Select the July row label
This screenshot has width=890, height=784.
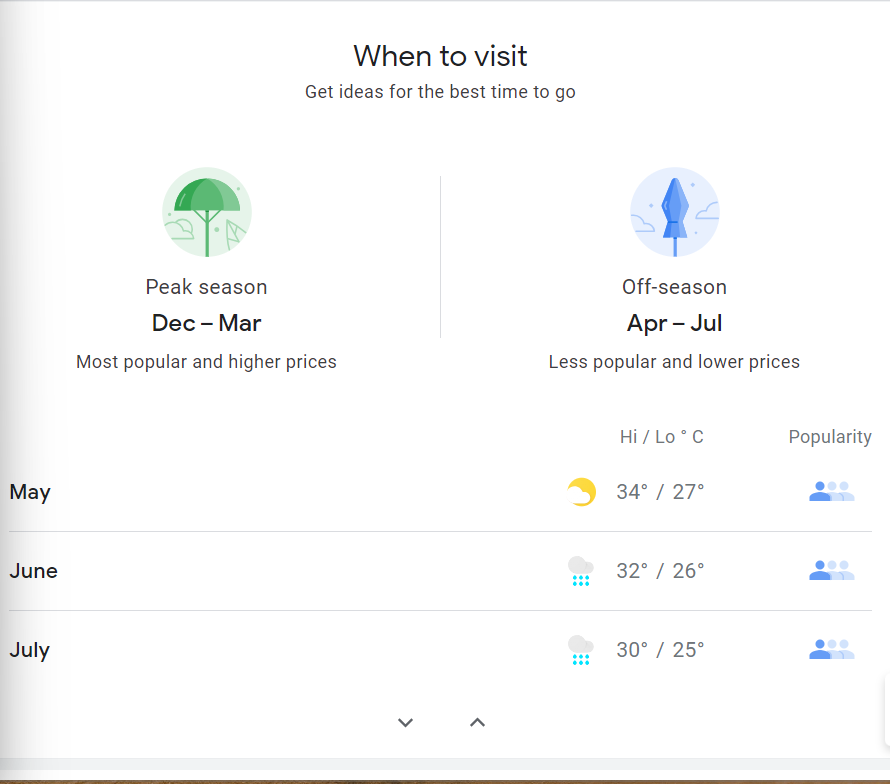point(30,650)
